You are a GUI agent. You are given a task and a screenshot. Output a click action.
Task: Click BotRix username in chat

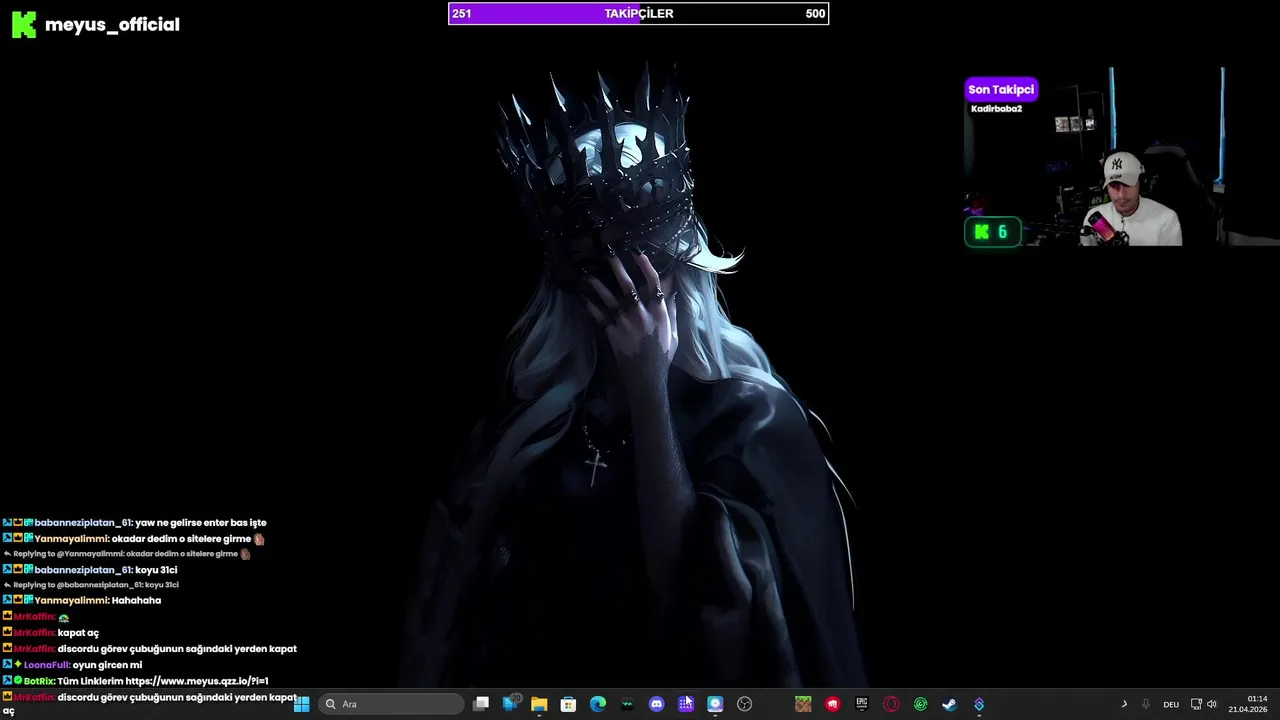[39, 681]
